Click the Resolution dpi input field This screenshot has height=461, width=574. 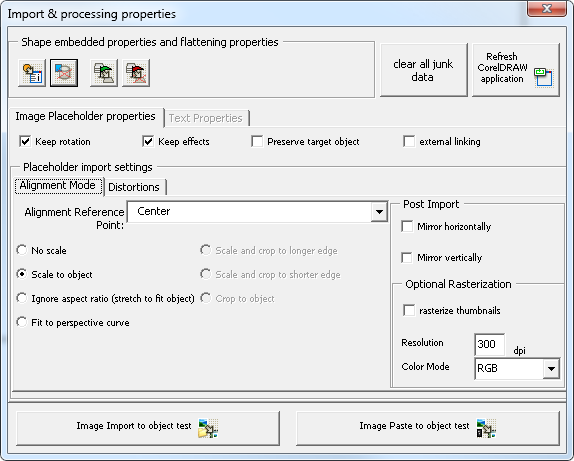pyautogui.click(x=489, y=344)
